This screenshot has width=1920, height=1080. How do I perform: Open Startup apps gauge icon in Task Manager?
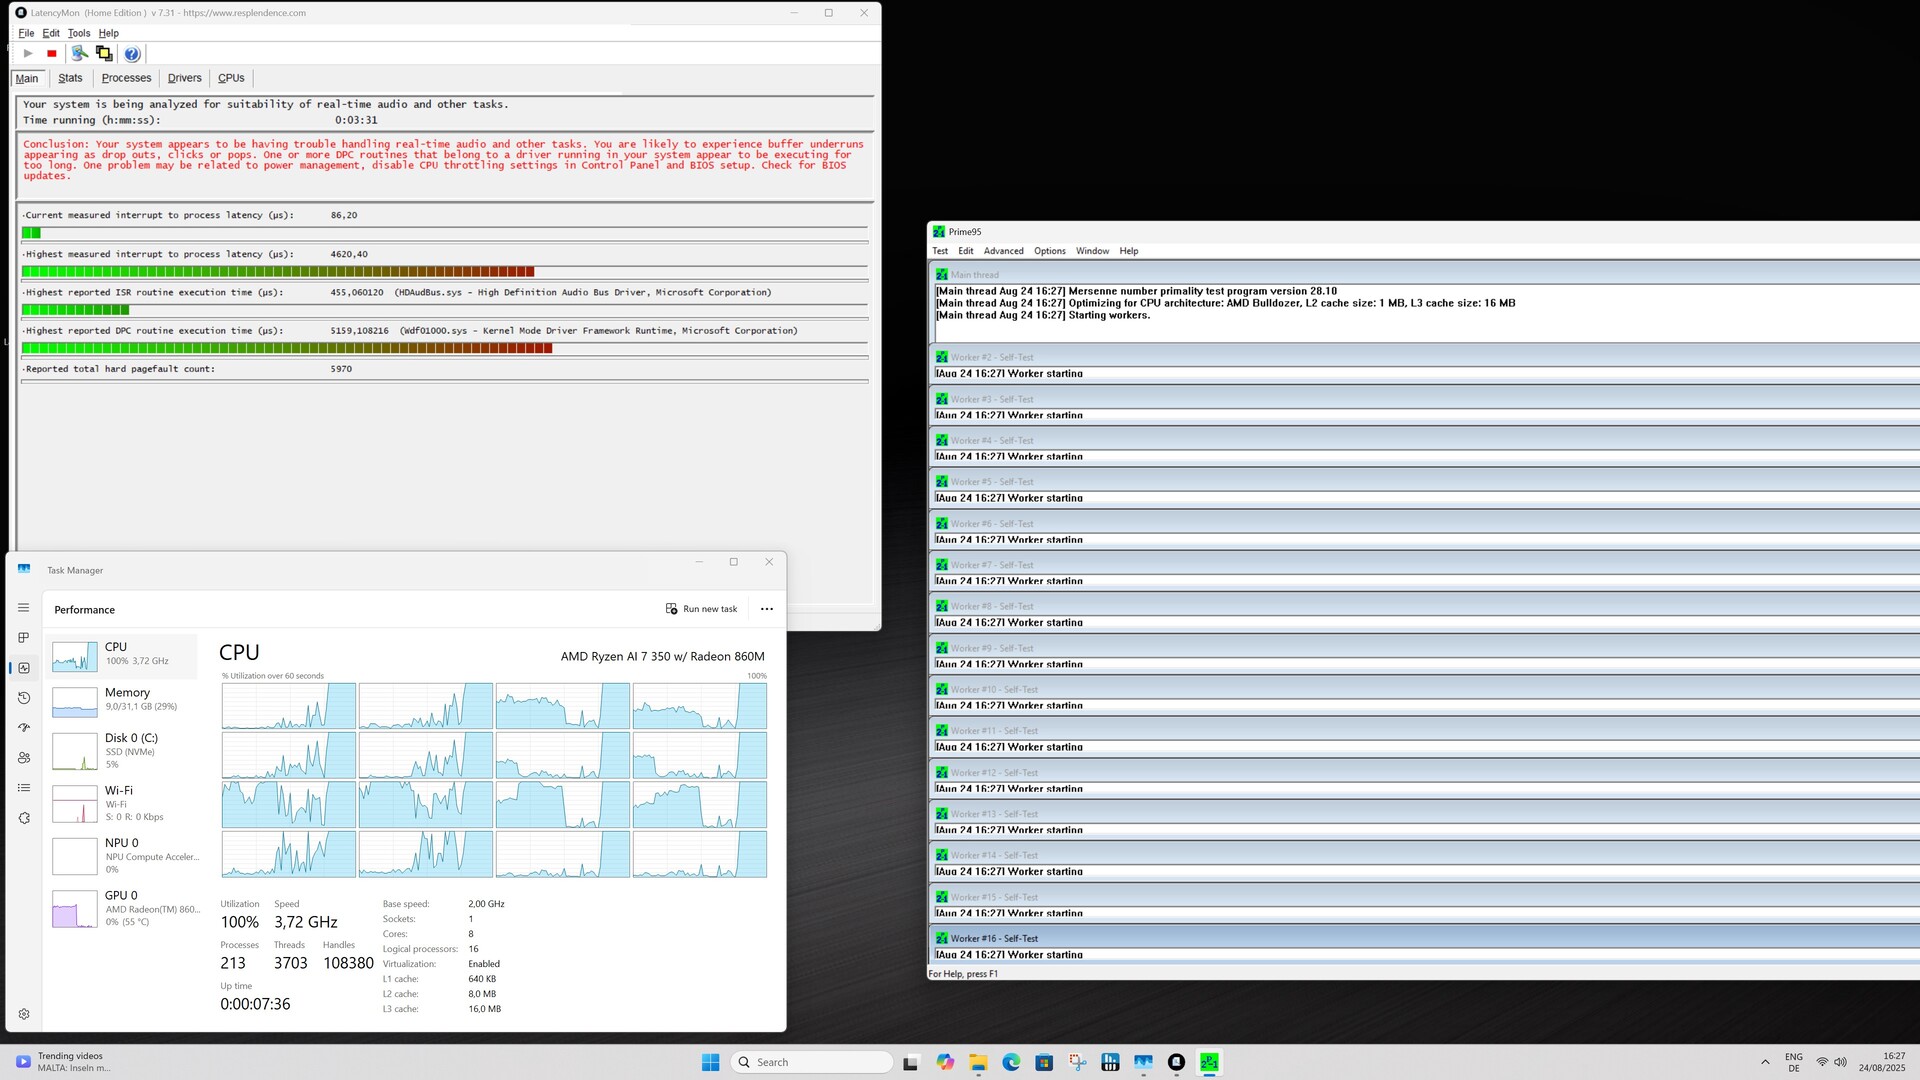coord(24,728)
